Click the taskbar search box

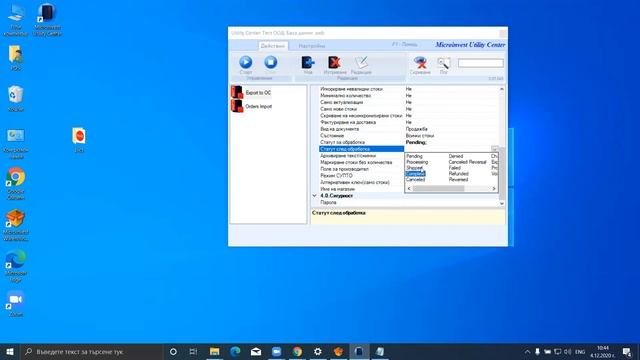click(x=92, y=351)
